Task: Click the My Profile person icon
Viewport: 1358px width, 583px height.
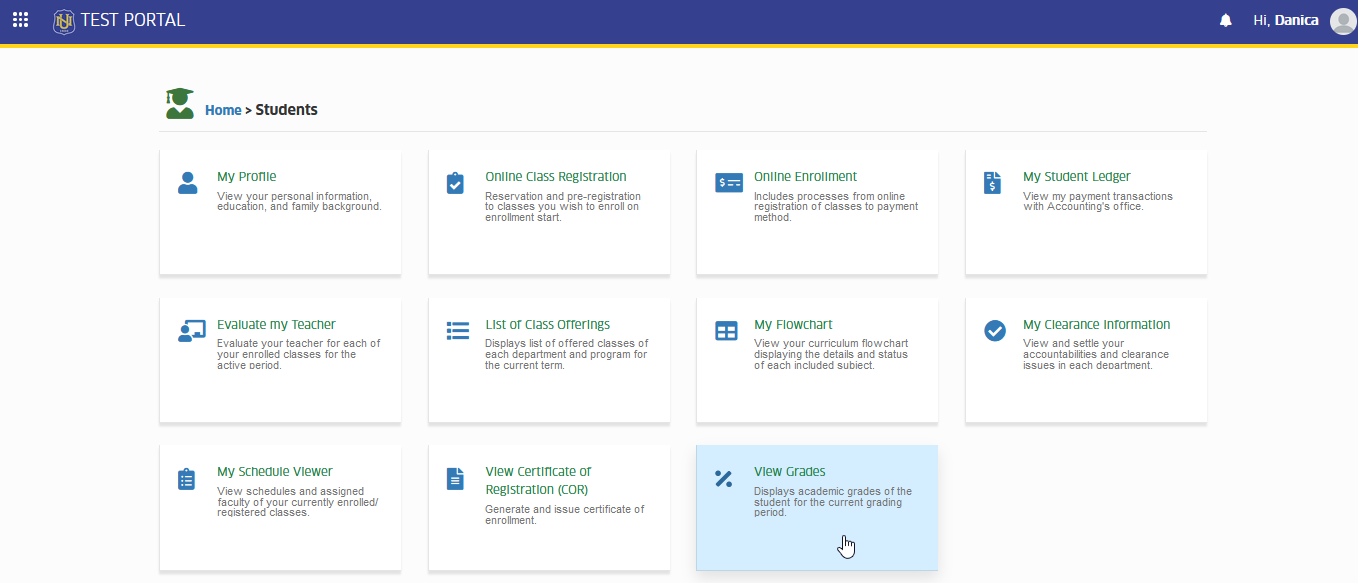Action: click(187, 183)
